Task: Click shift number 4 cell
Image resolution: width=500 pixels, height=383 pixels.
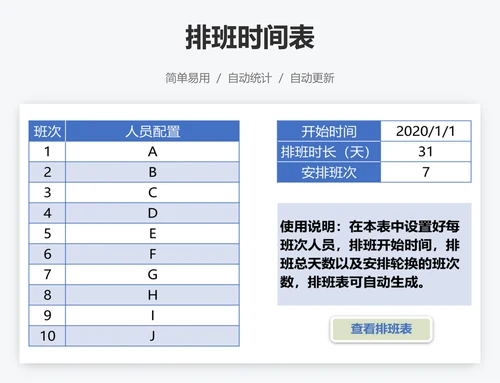Action: point(47,213)
